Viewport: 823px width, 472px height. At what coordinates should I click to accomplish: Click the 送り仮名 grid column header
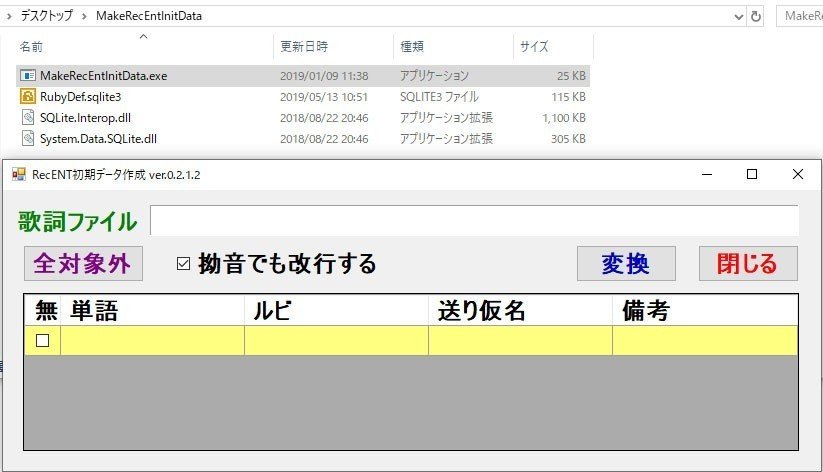[521, 310]
